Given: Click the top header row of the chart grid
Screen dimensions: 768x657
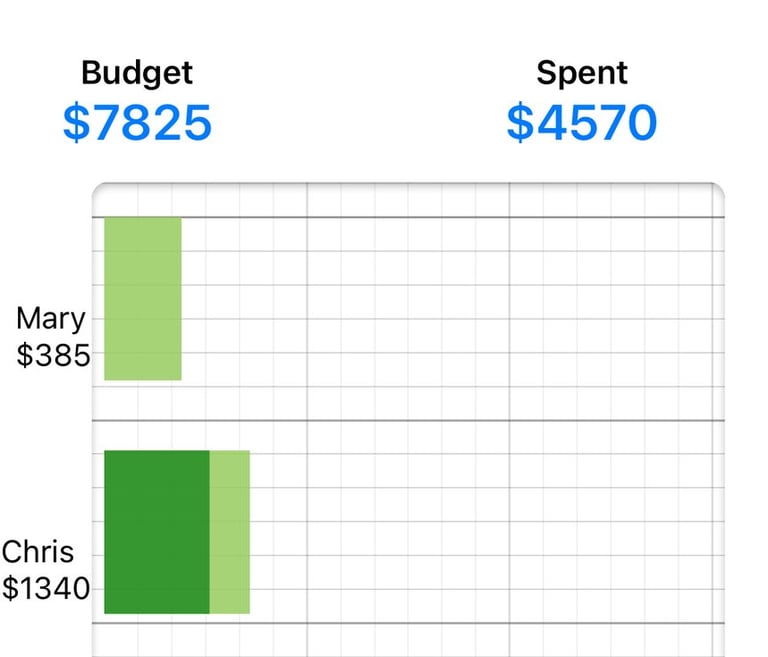Looking at the screenshot, I should [408, 200].
